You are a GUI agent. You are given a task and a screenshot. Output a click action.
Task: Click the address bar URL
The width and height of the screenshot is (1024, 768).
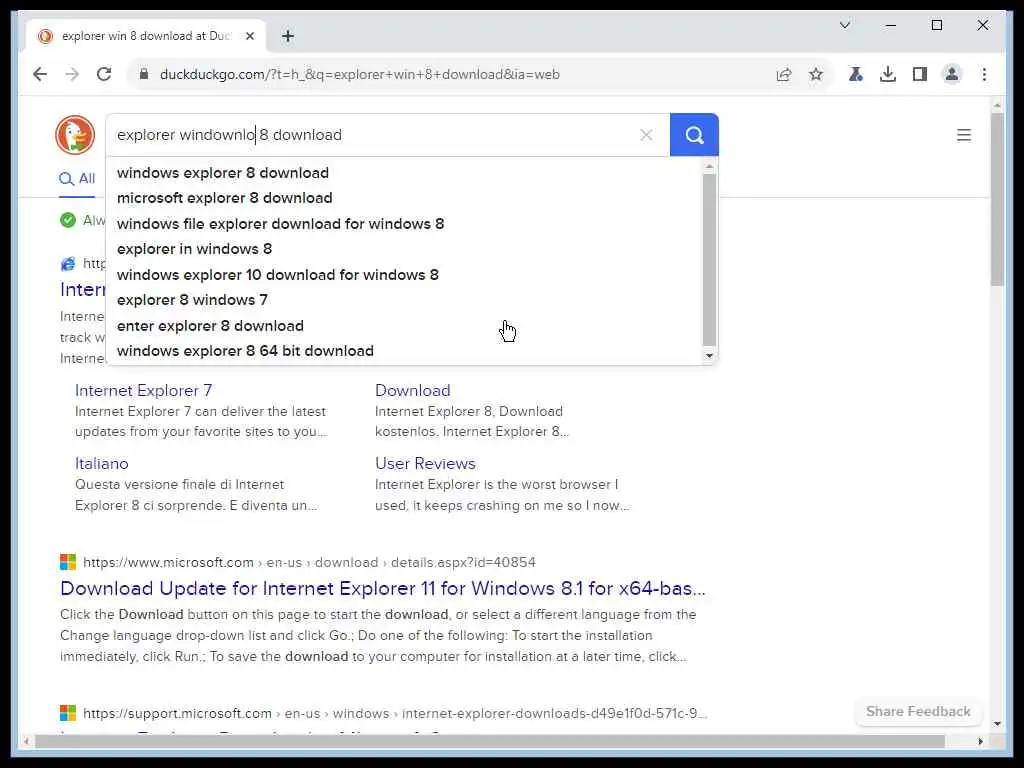(360, 74)
